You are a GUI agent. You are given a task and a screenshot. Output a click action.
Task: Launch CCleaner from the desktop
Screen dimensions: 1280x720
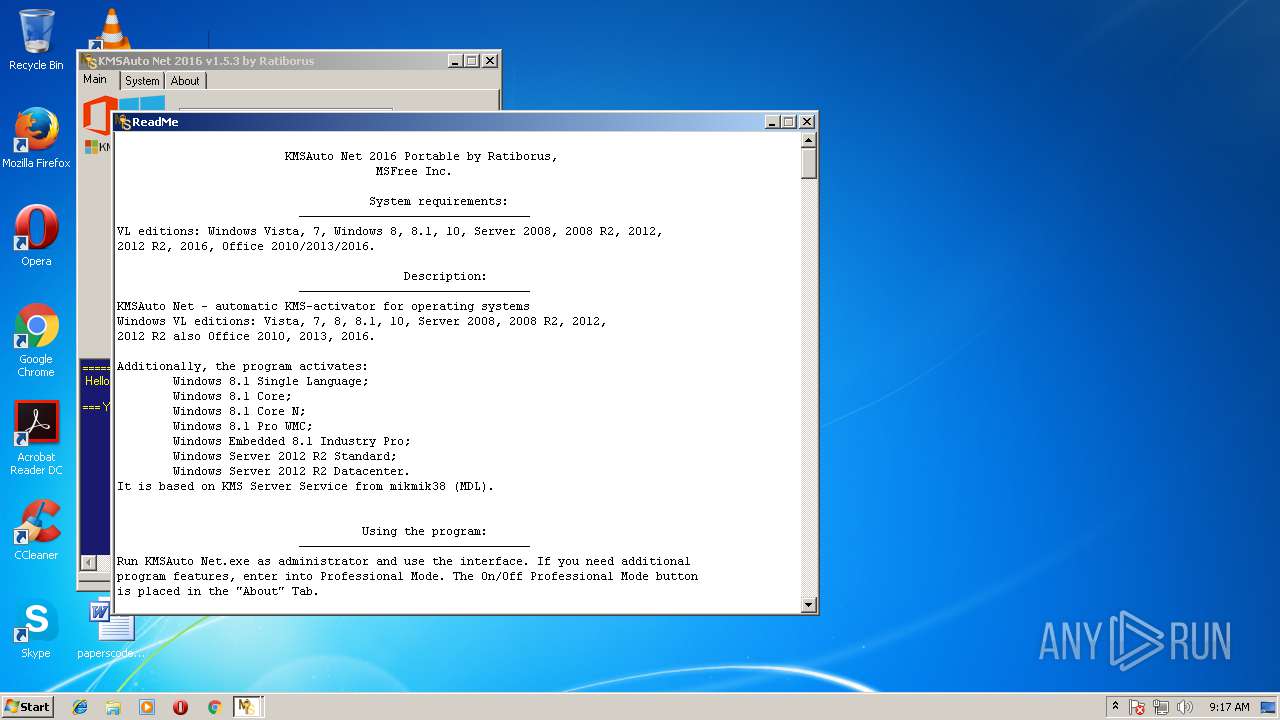pyautogui.click(x=36, y=530)
